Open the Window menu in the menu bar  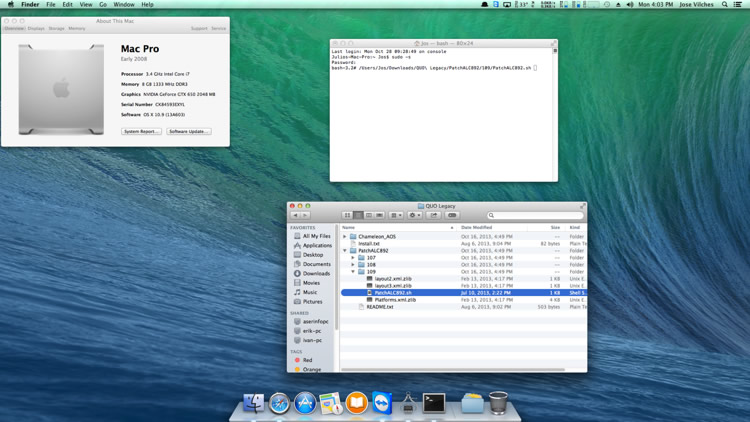coord(124,5)
